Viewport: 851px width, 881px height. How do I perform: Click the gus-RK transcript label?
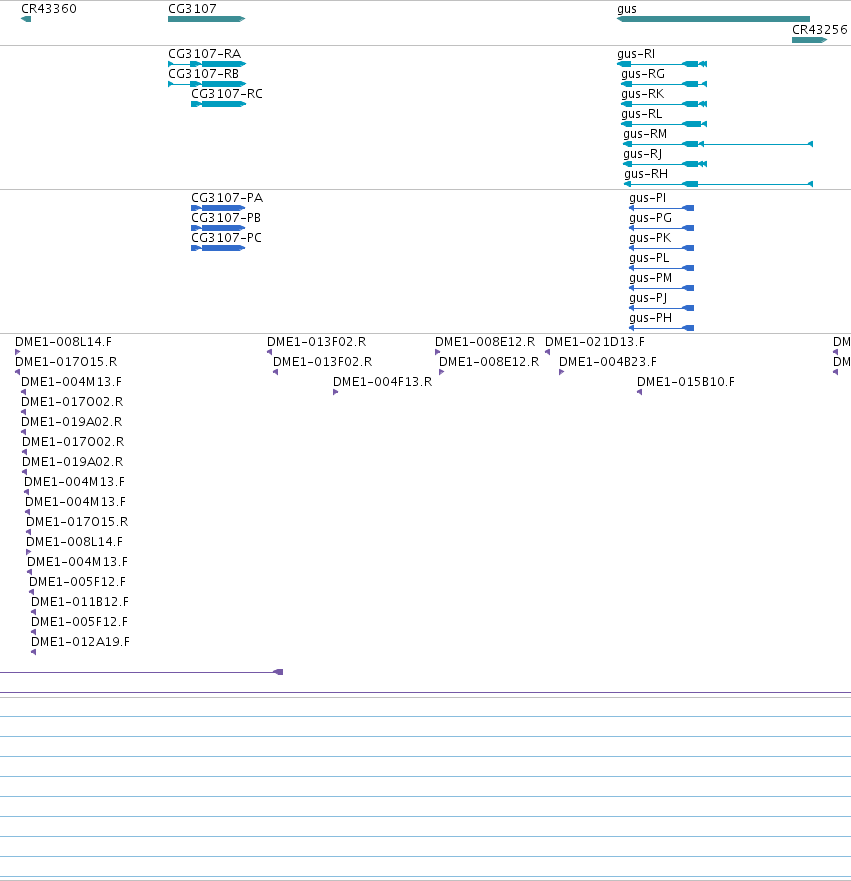pyautogui.click(x=643, y=94)
